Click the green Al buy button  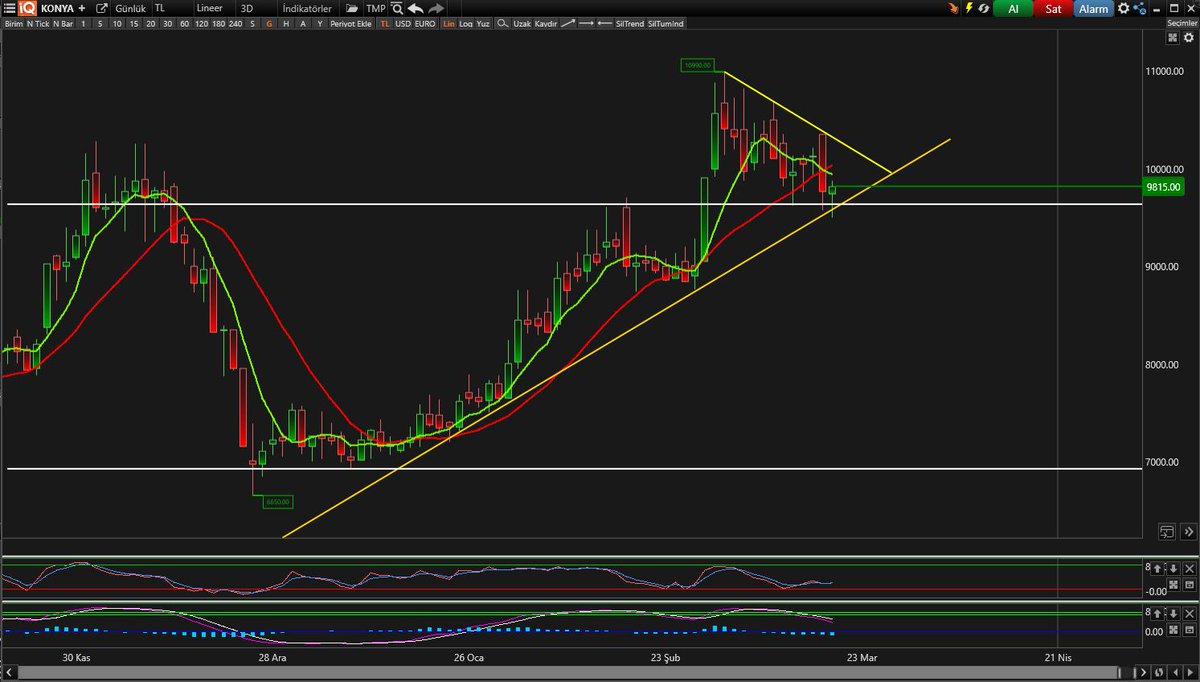(1013, 8)
